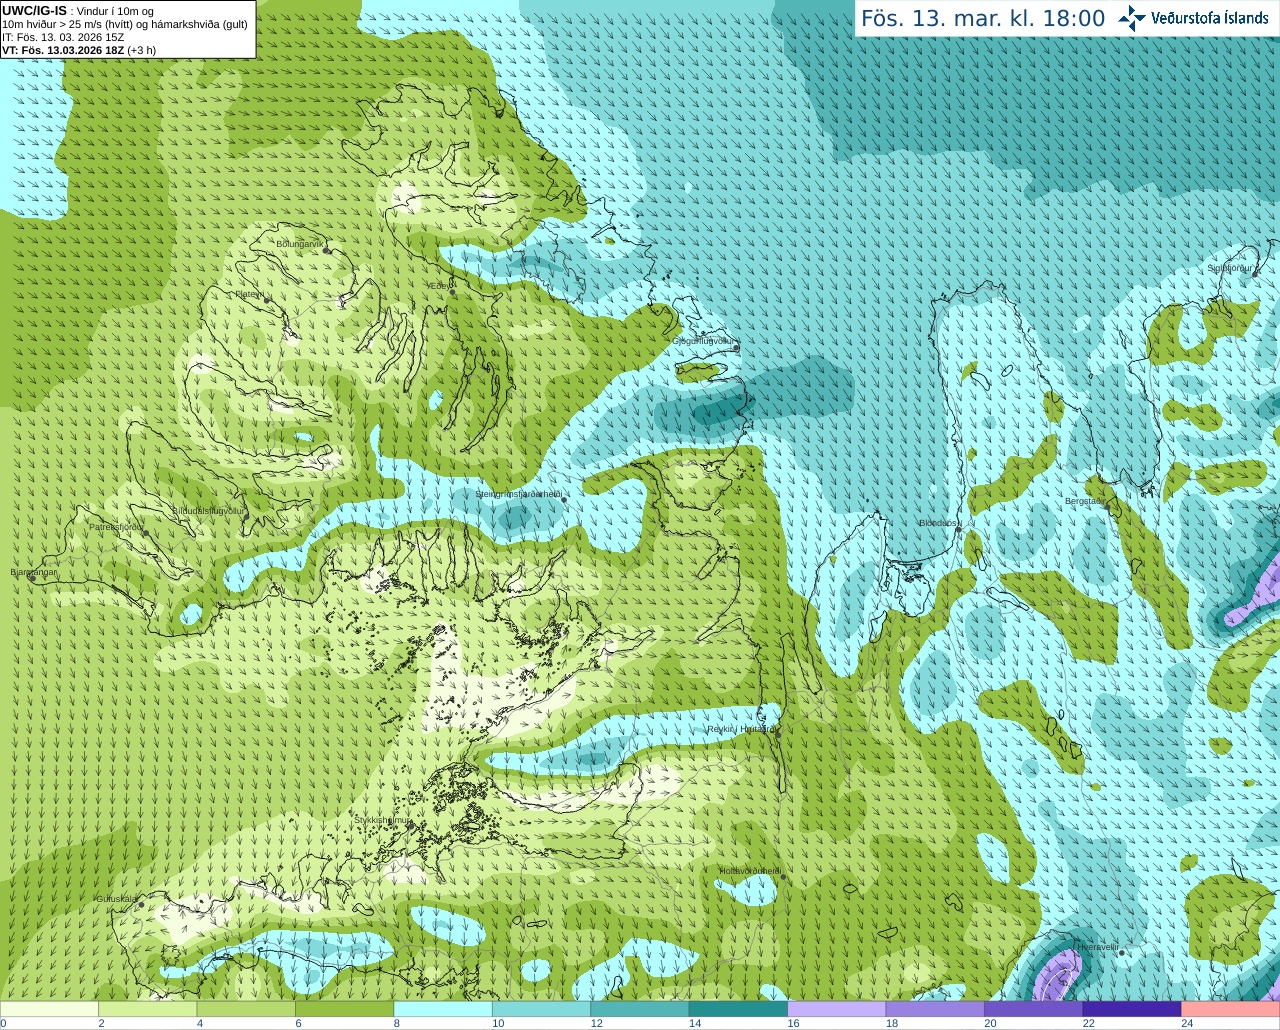Screen dimensions: 1280x1030
Task: Pick the 10–12 m/s turquoise legend swatch
Action: coord(541,1009)
